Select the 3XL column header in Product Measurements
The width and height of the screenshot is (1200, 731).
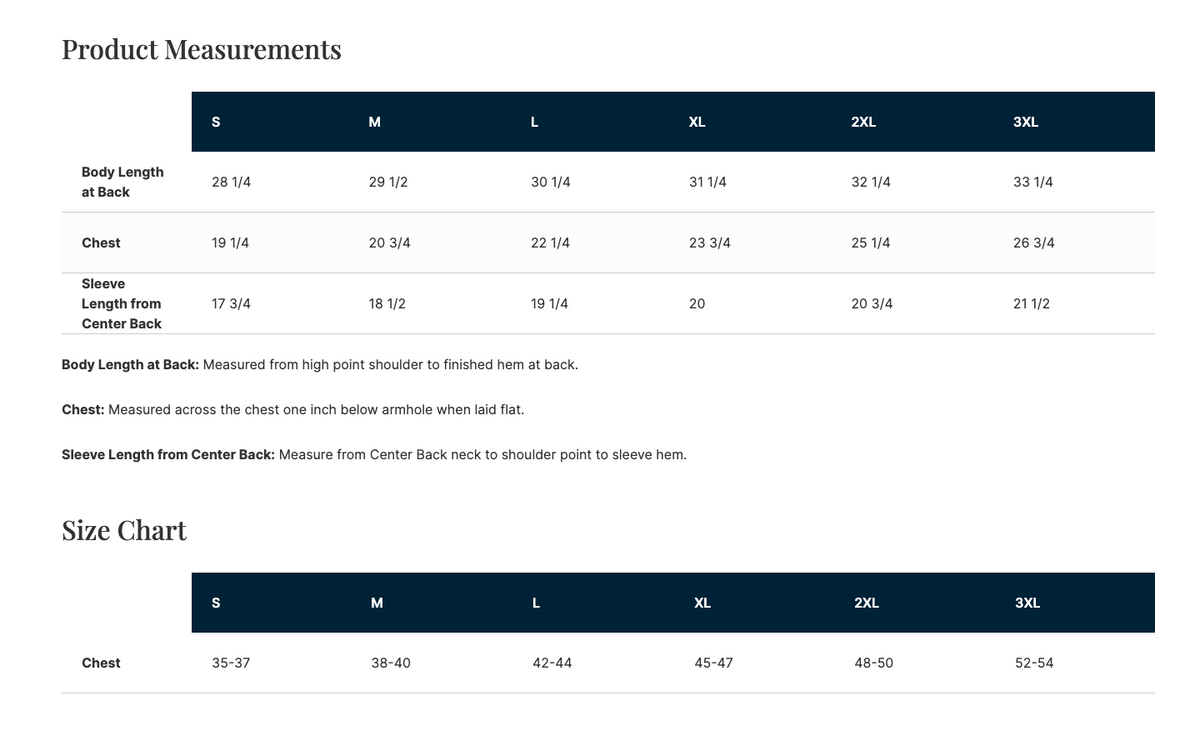point(1025,122)
